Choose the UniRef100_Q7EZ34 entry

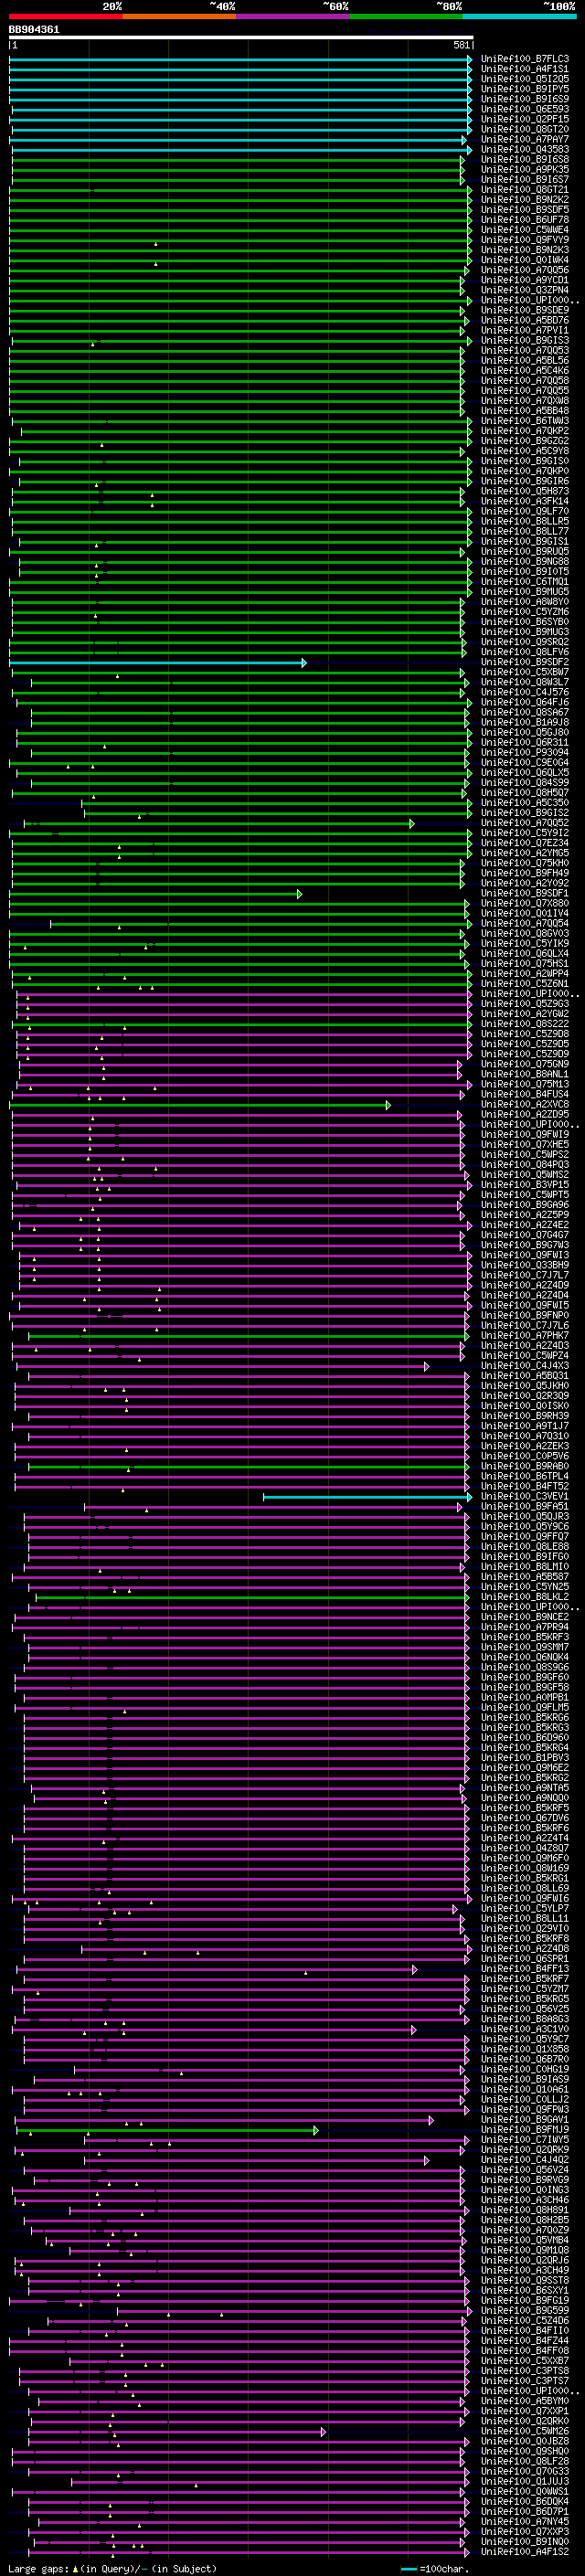pyautogui.click(x=525, y=843)
